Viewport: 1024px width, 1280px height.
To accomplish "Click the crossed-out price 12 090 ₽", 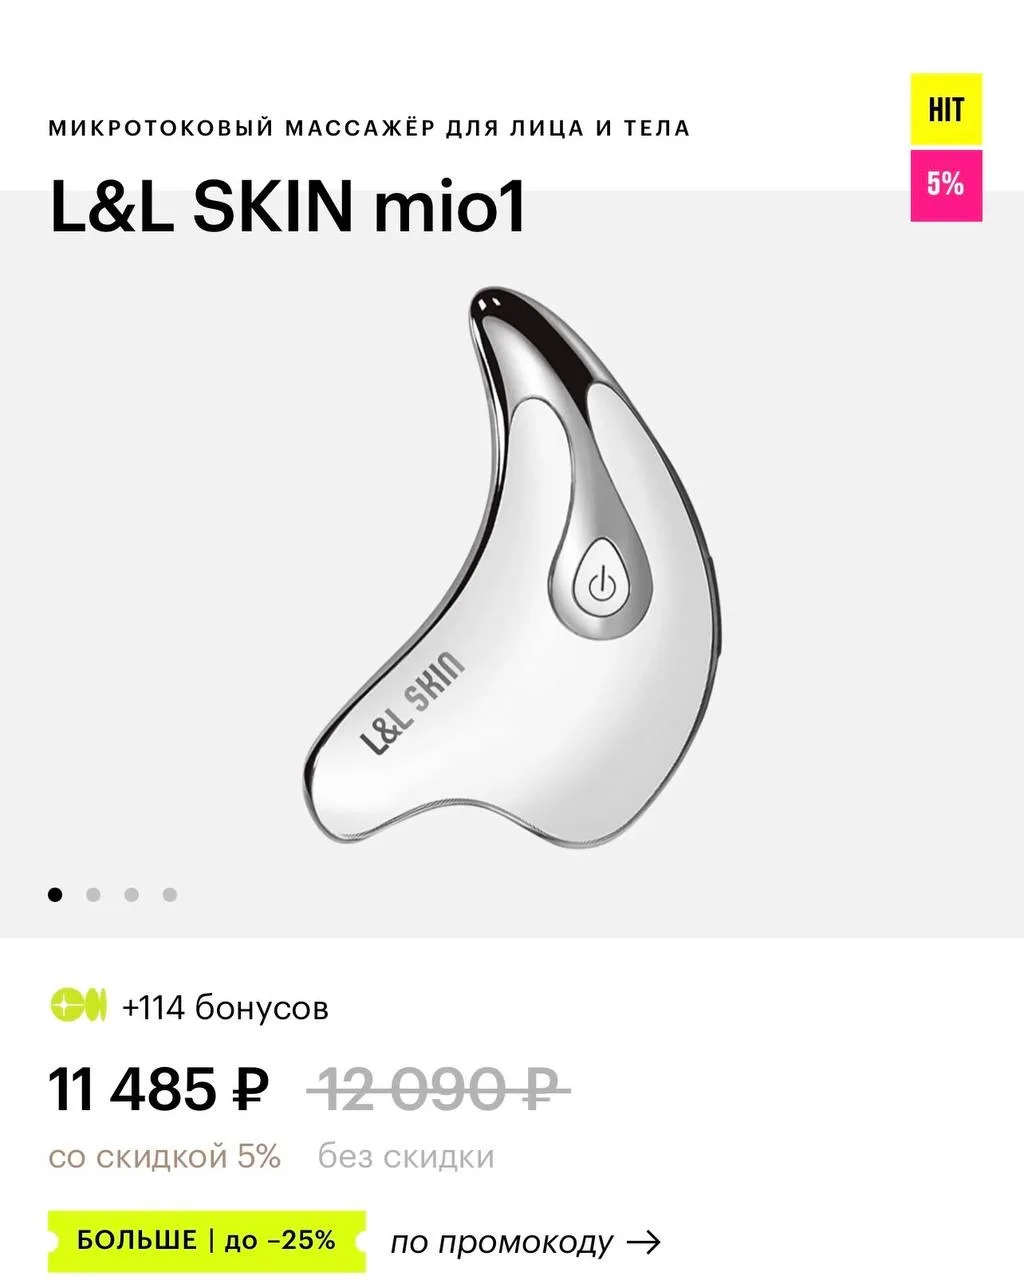I will pyautogui.click(x=438, y=1089).
